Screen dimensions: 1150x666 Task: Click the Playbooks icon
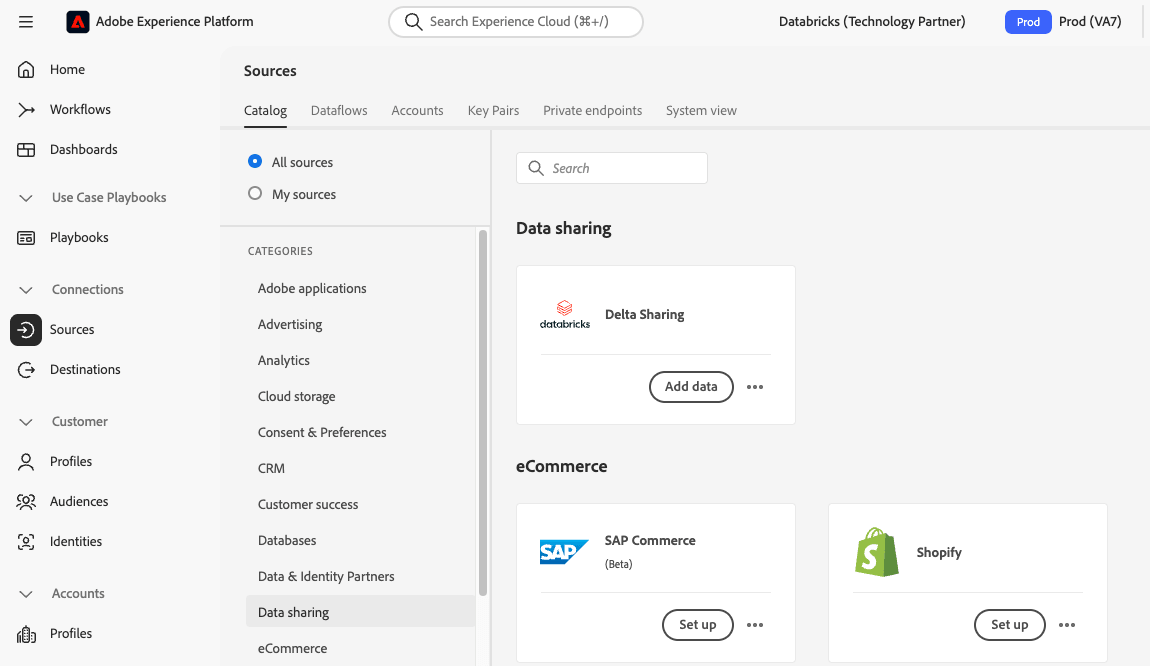click(x=26, y=237)
